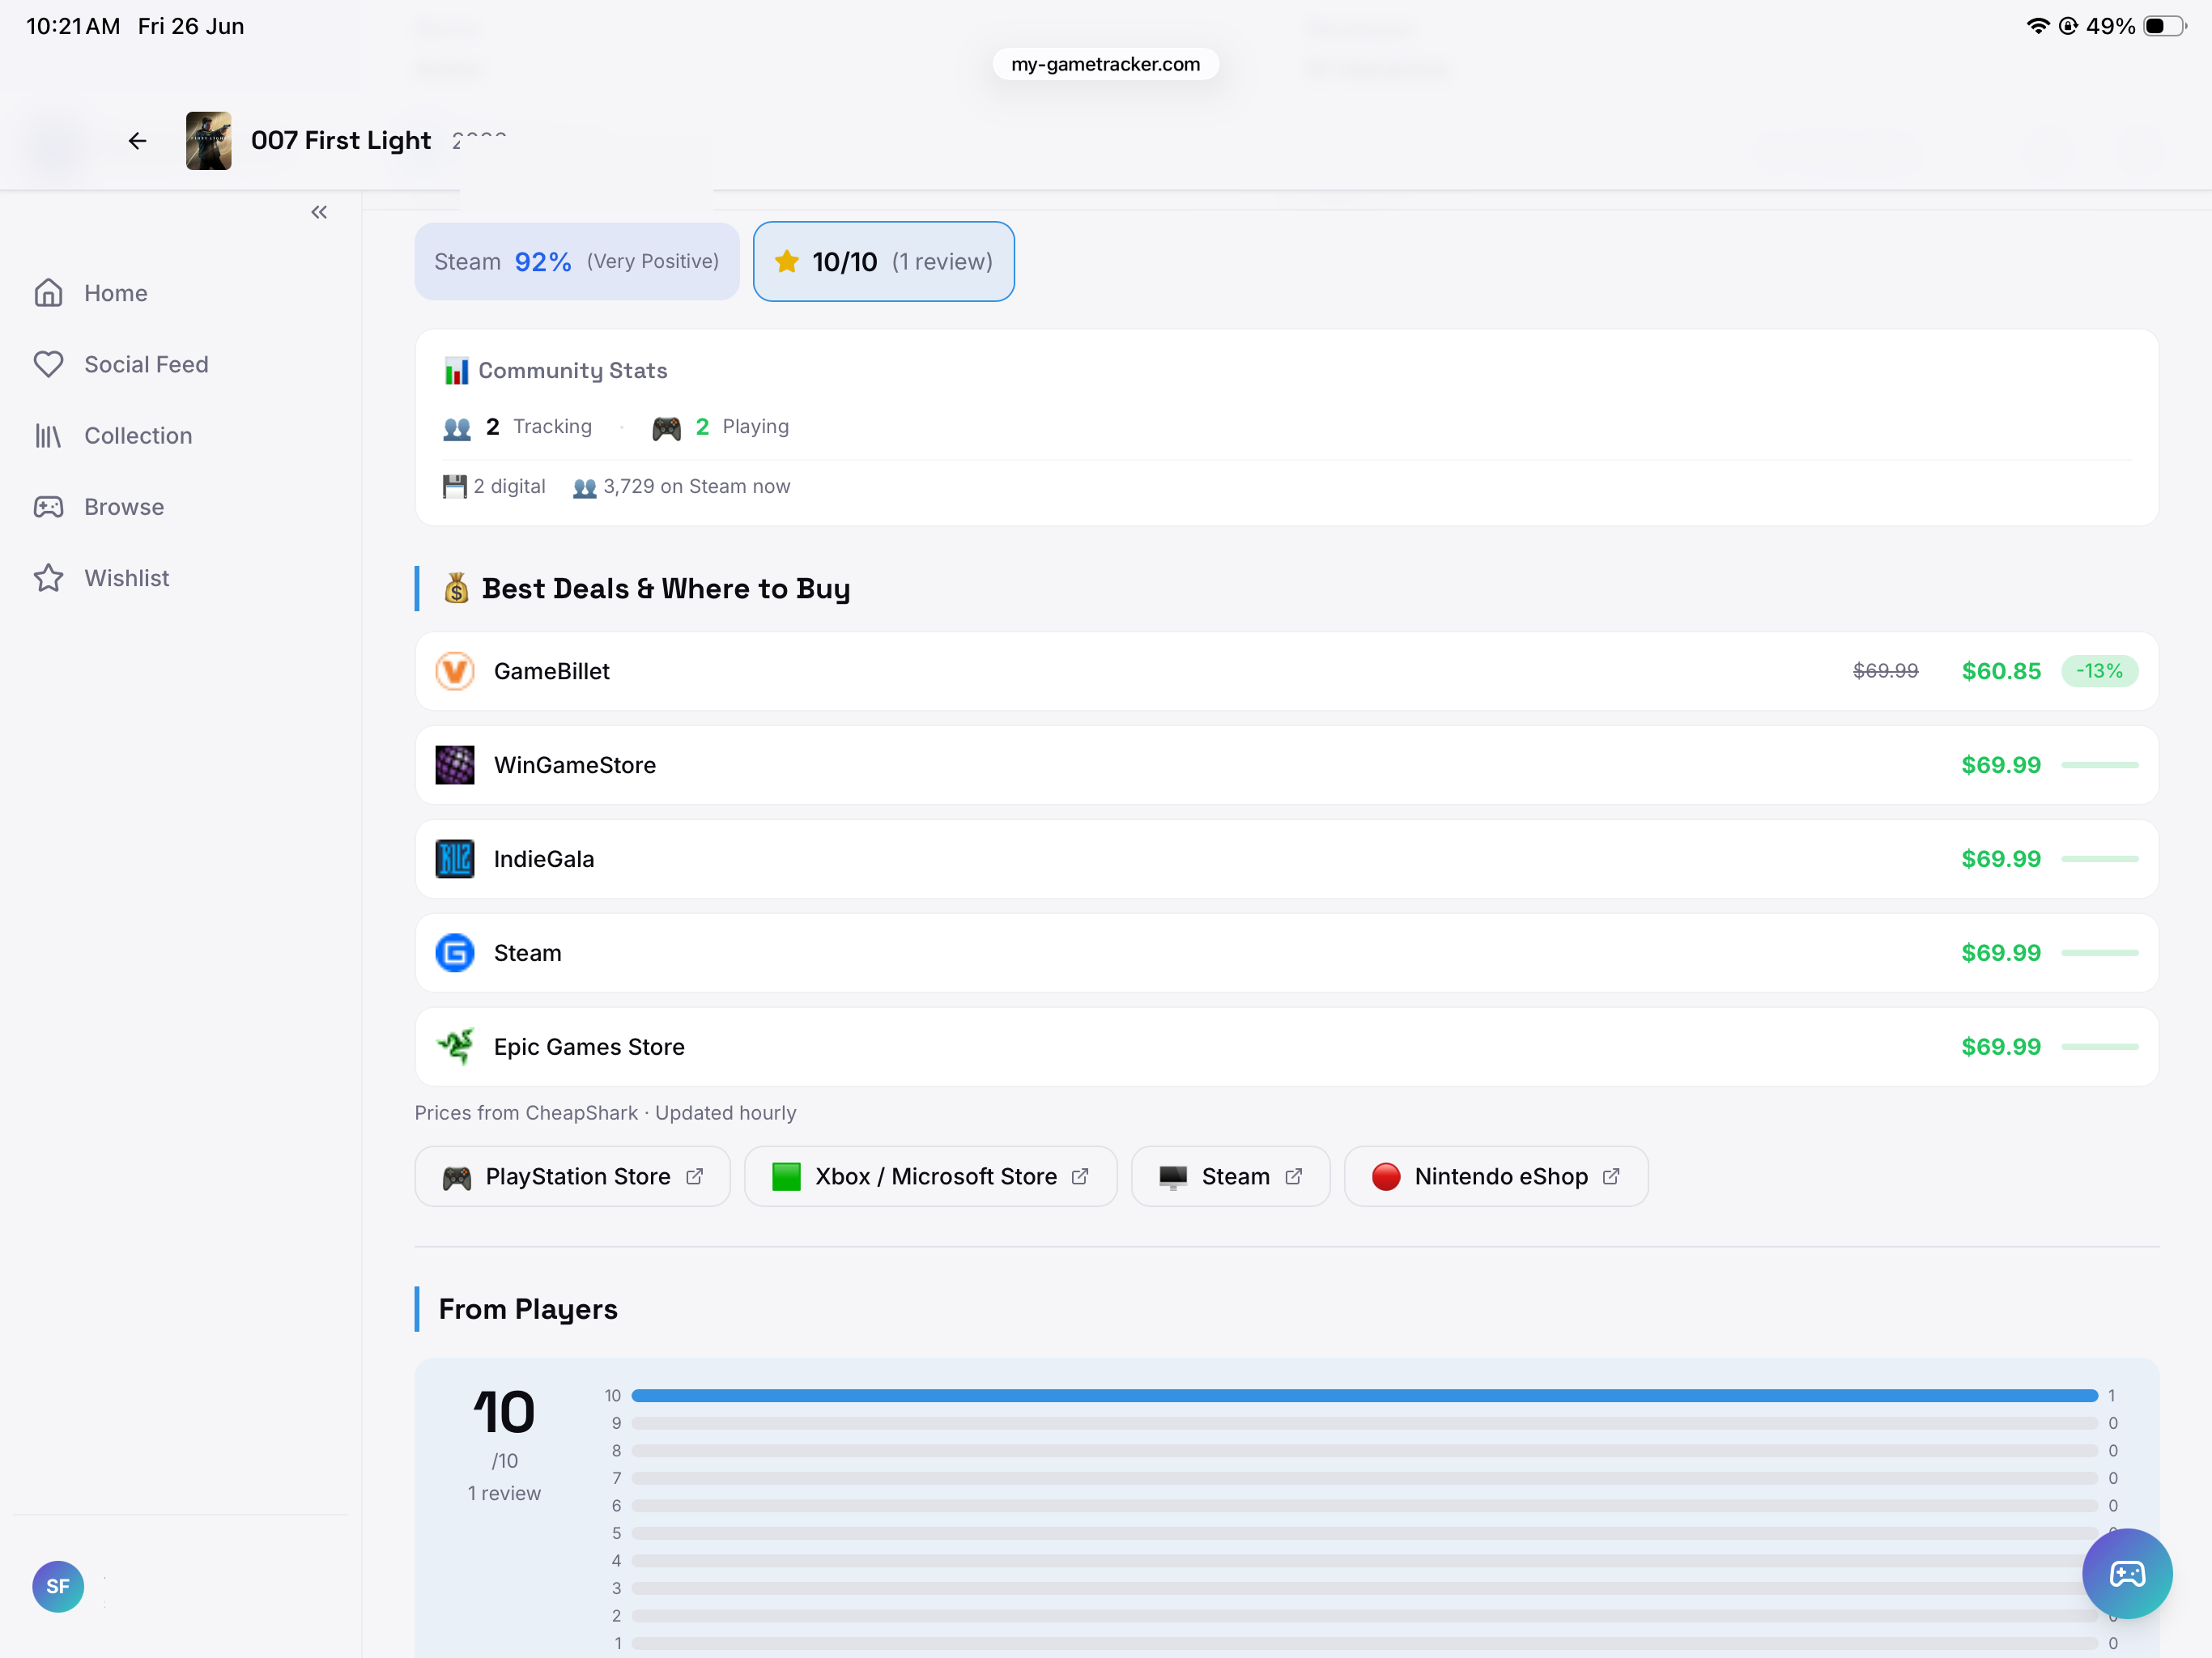Check the battery status icon
Viewport: 2212px width, 1658px height.
pos(2165,26)
